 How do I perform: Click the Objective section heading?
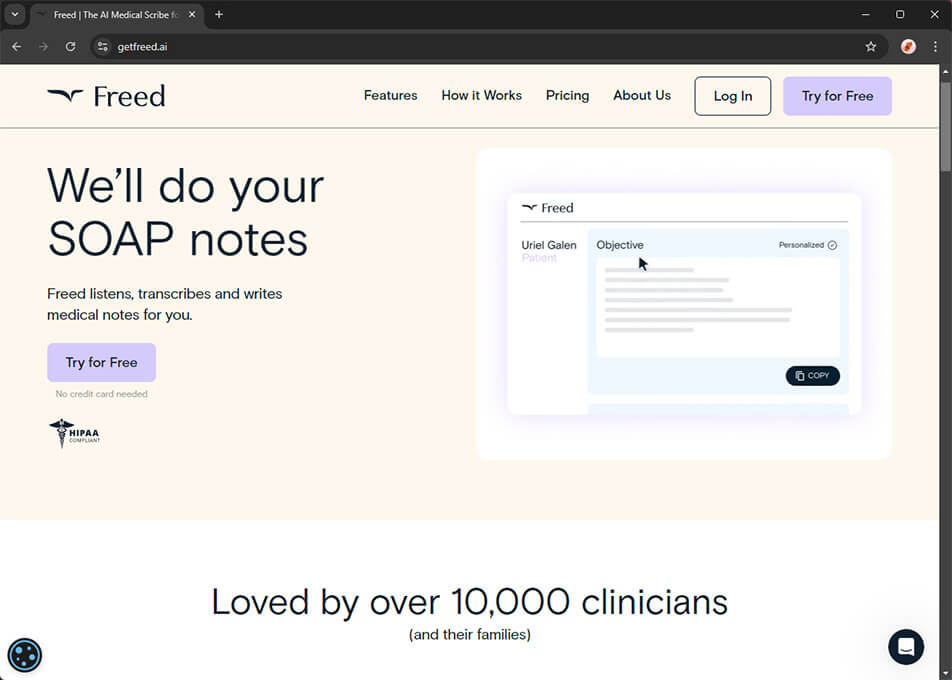(x=620, y=245)
